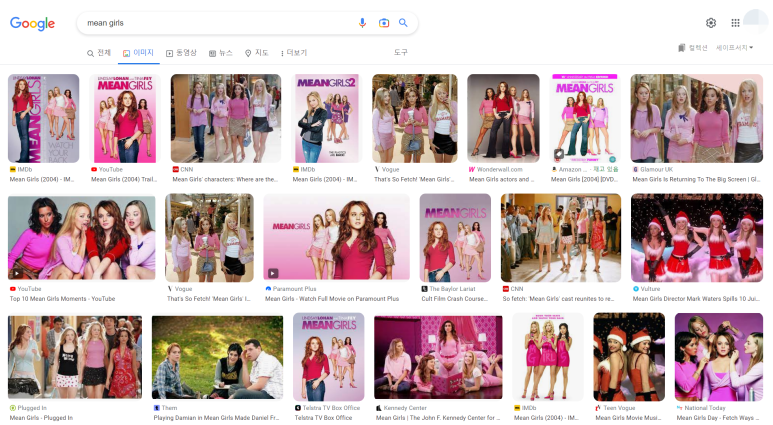Click 'Playing Damian in Mean Girls Made Daniel' title

click(217, 418)
